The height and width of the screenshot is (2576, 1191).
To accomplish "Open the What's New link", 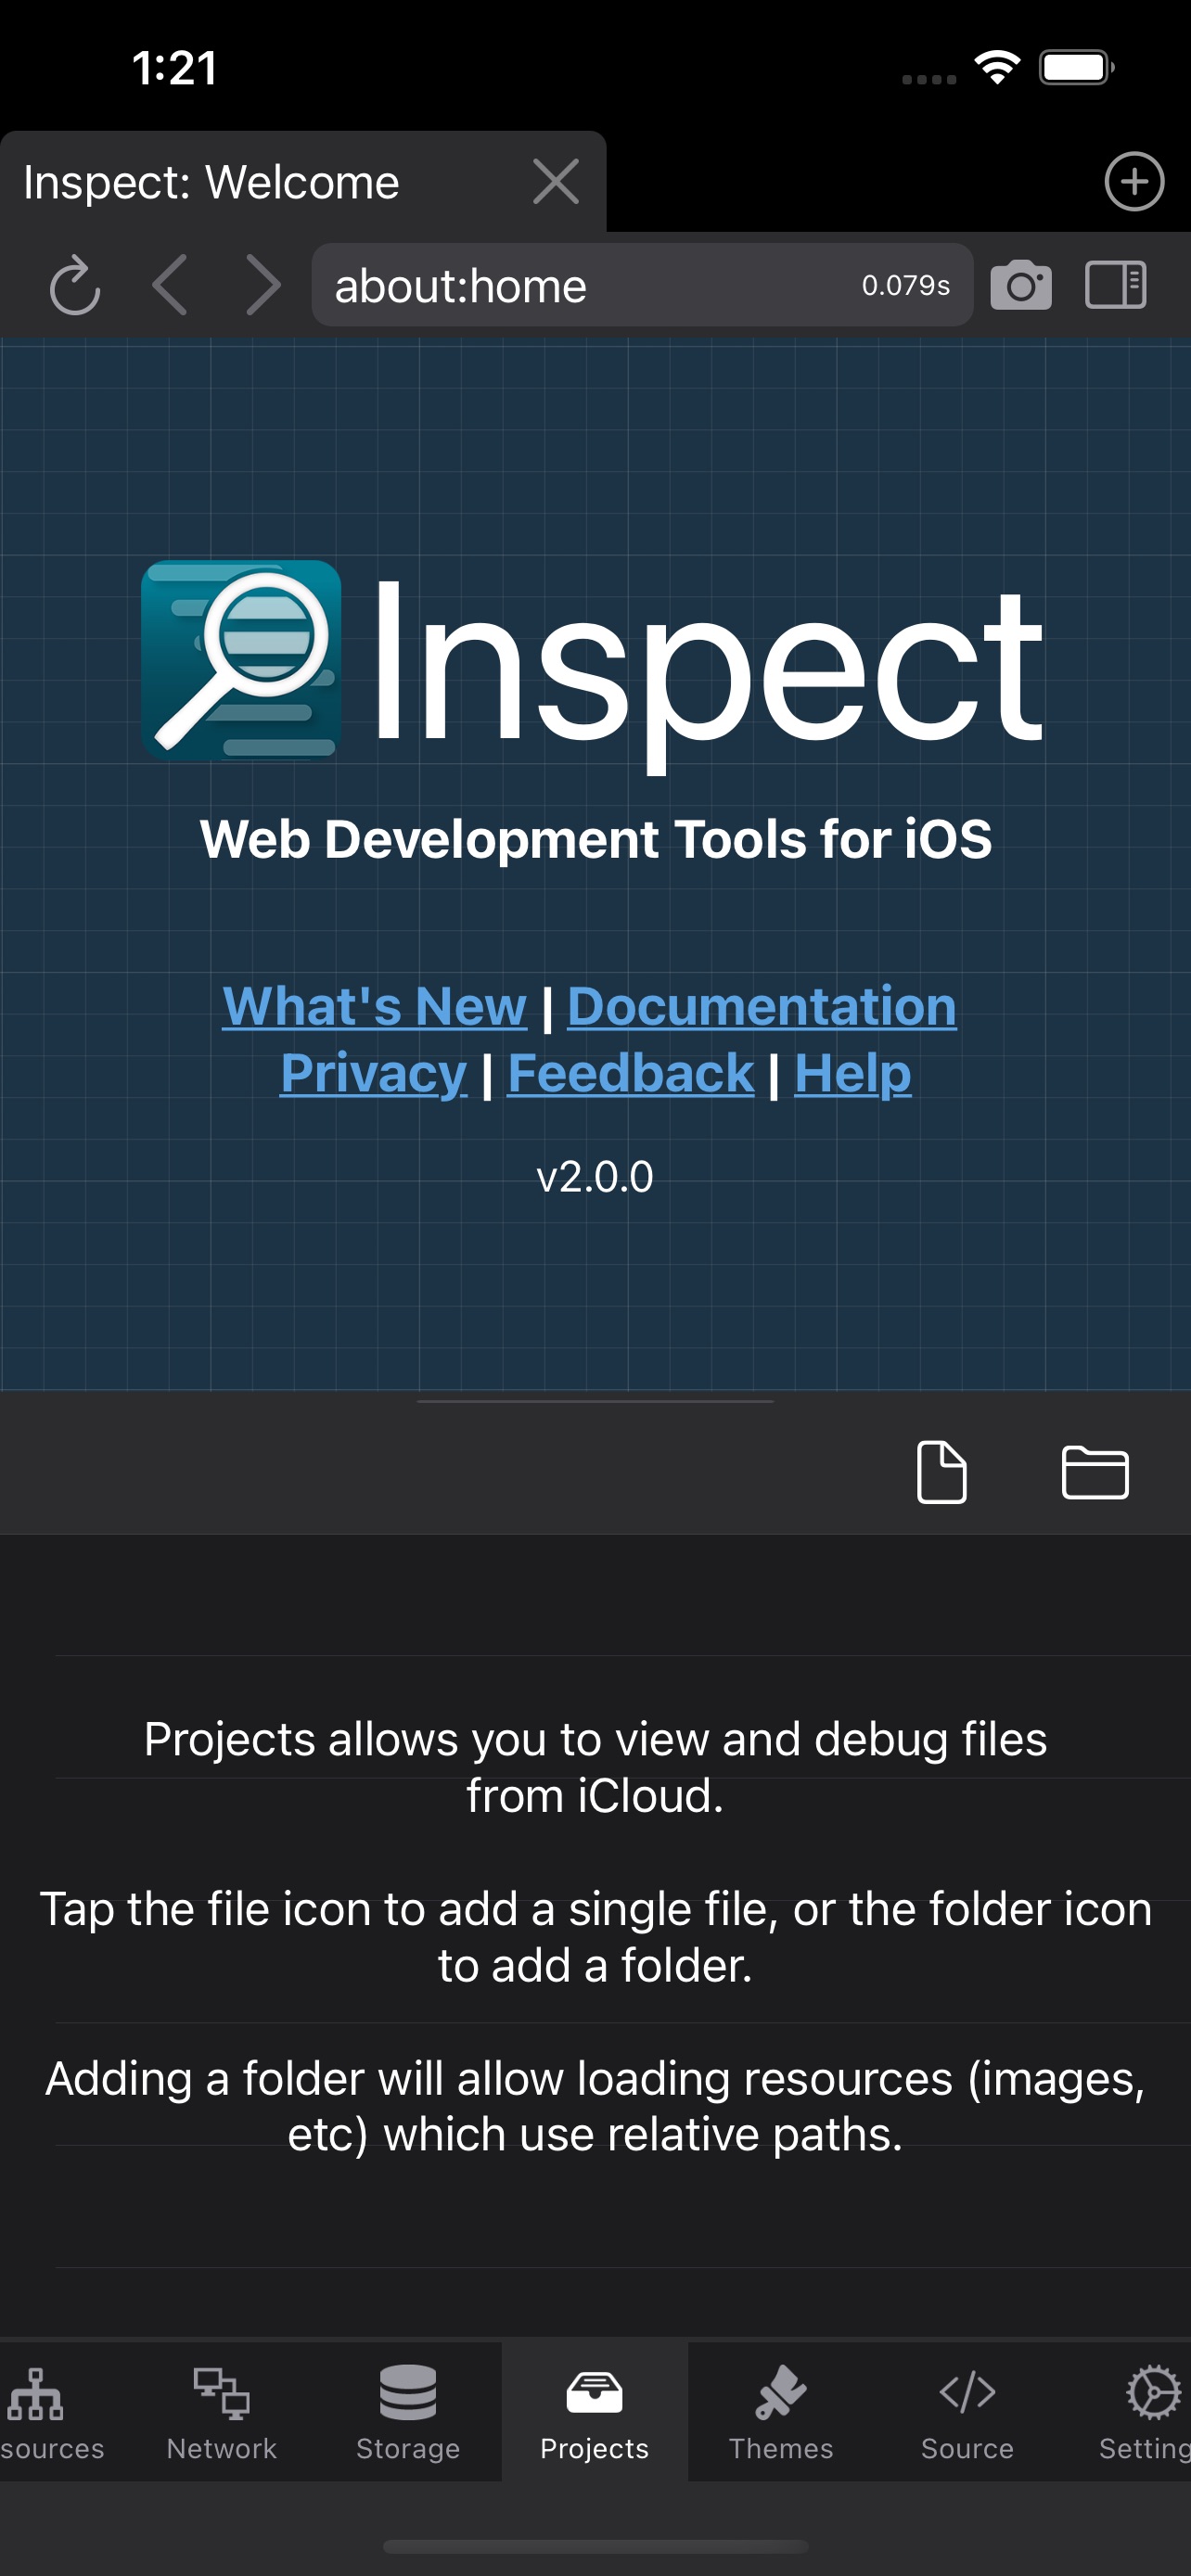I will tap(374, 1006).
